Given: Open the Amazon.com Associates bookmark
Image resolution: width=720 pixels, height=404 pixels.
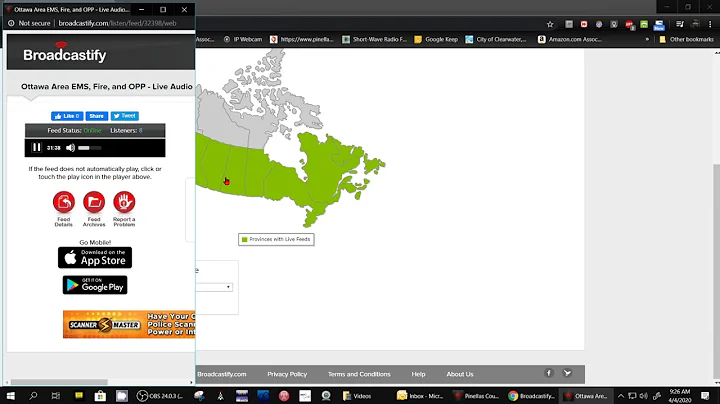Looking at the screenshot, I should pyautogui.click(x=570, y=39).
